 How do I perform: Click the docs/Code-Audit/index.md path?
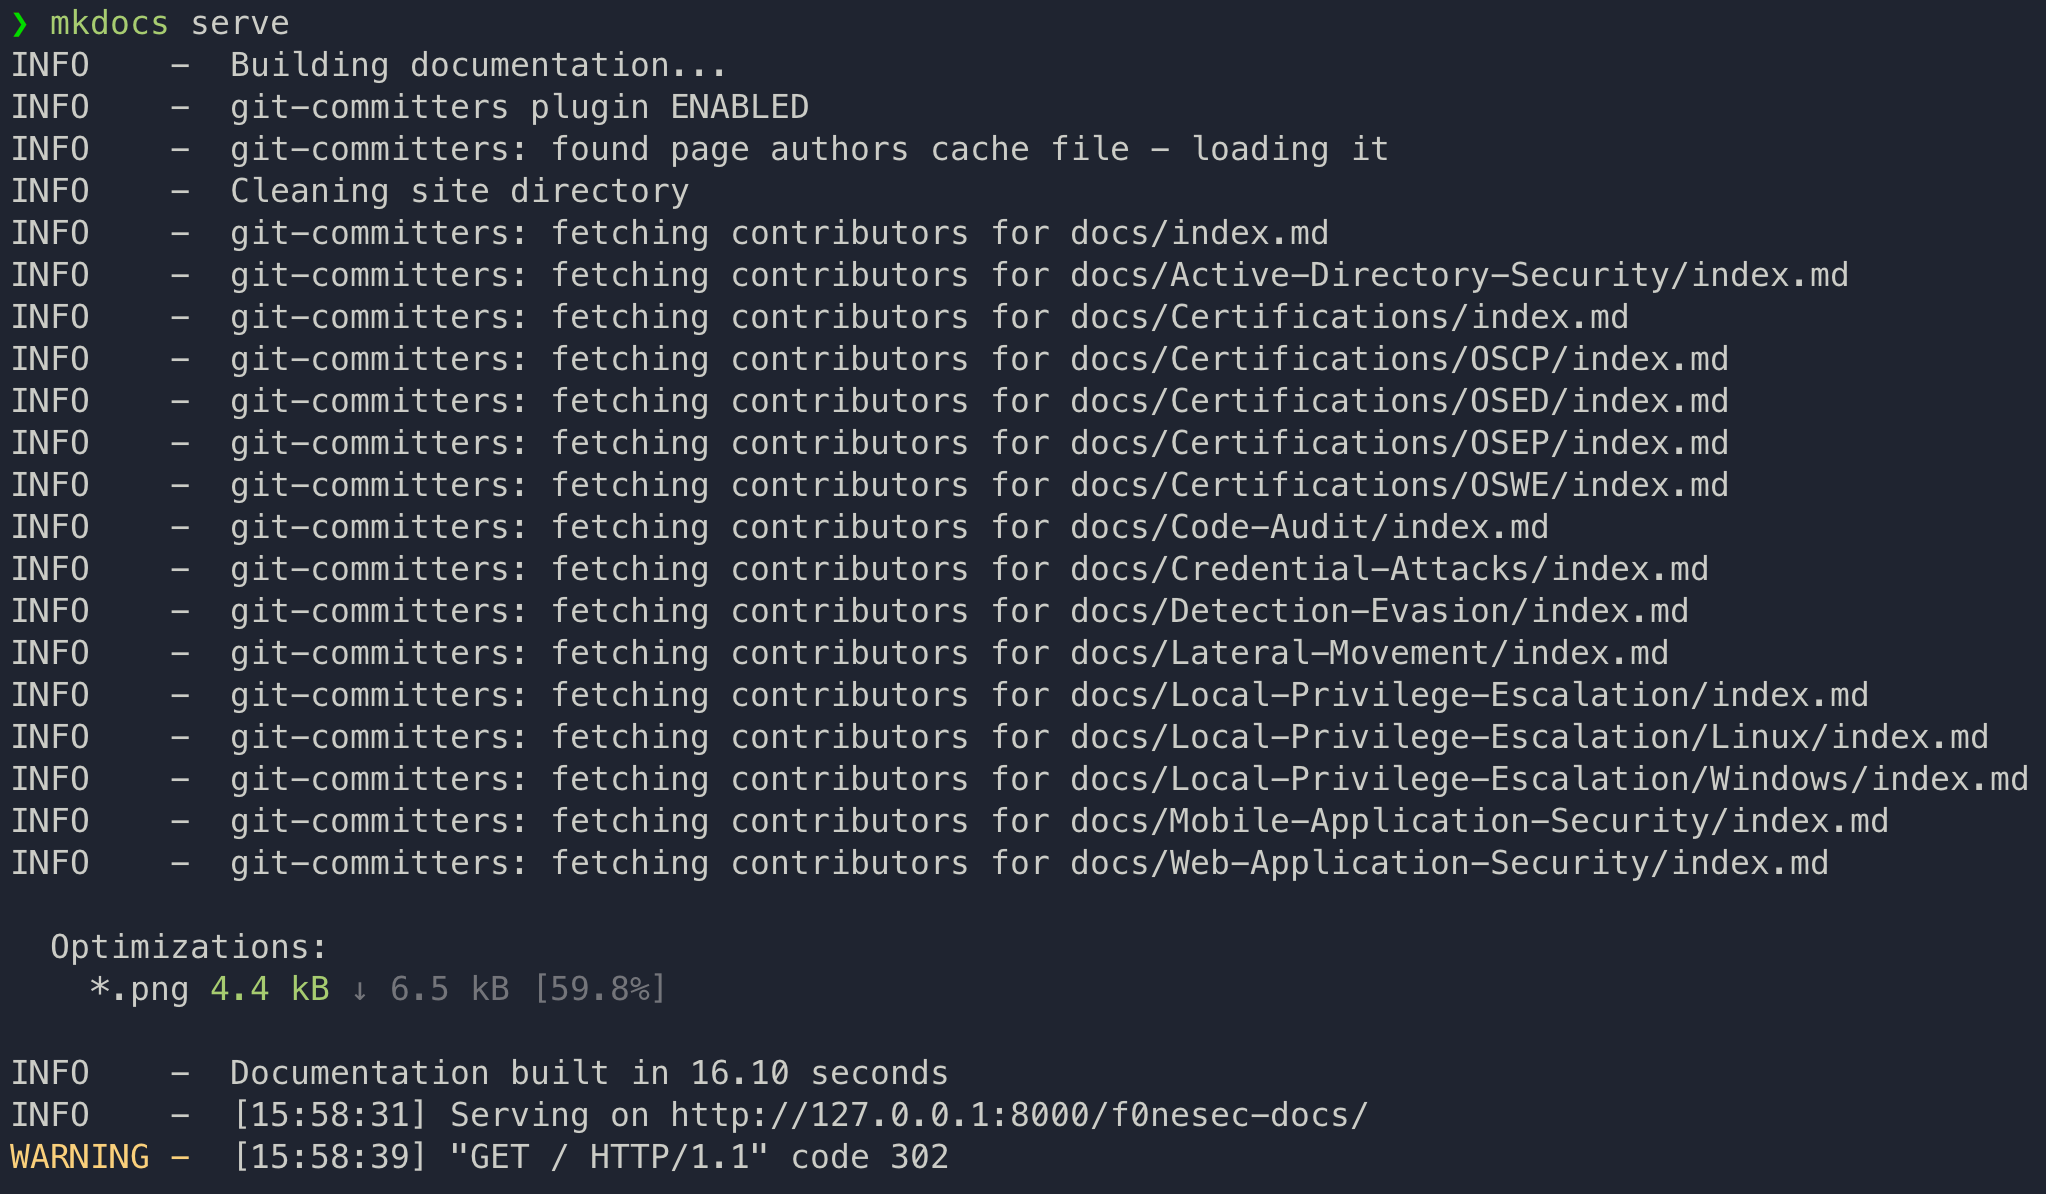[1309, 527]
